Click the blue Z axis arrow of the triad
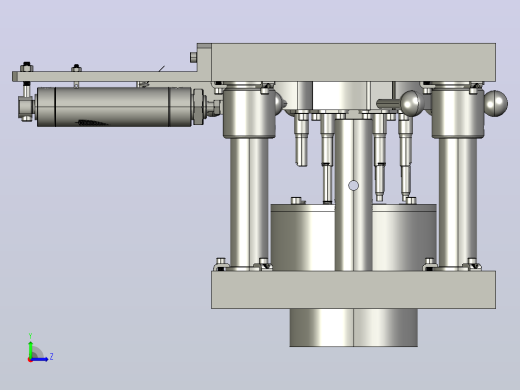This screenshot has width=520, height=390. click(39, 359)
